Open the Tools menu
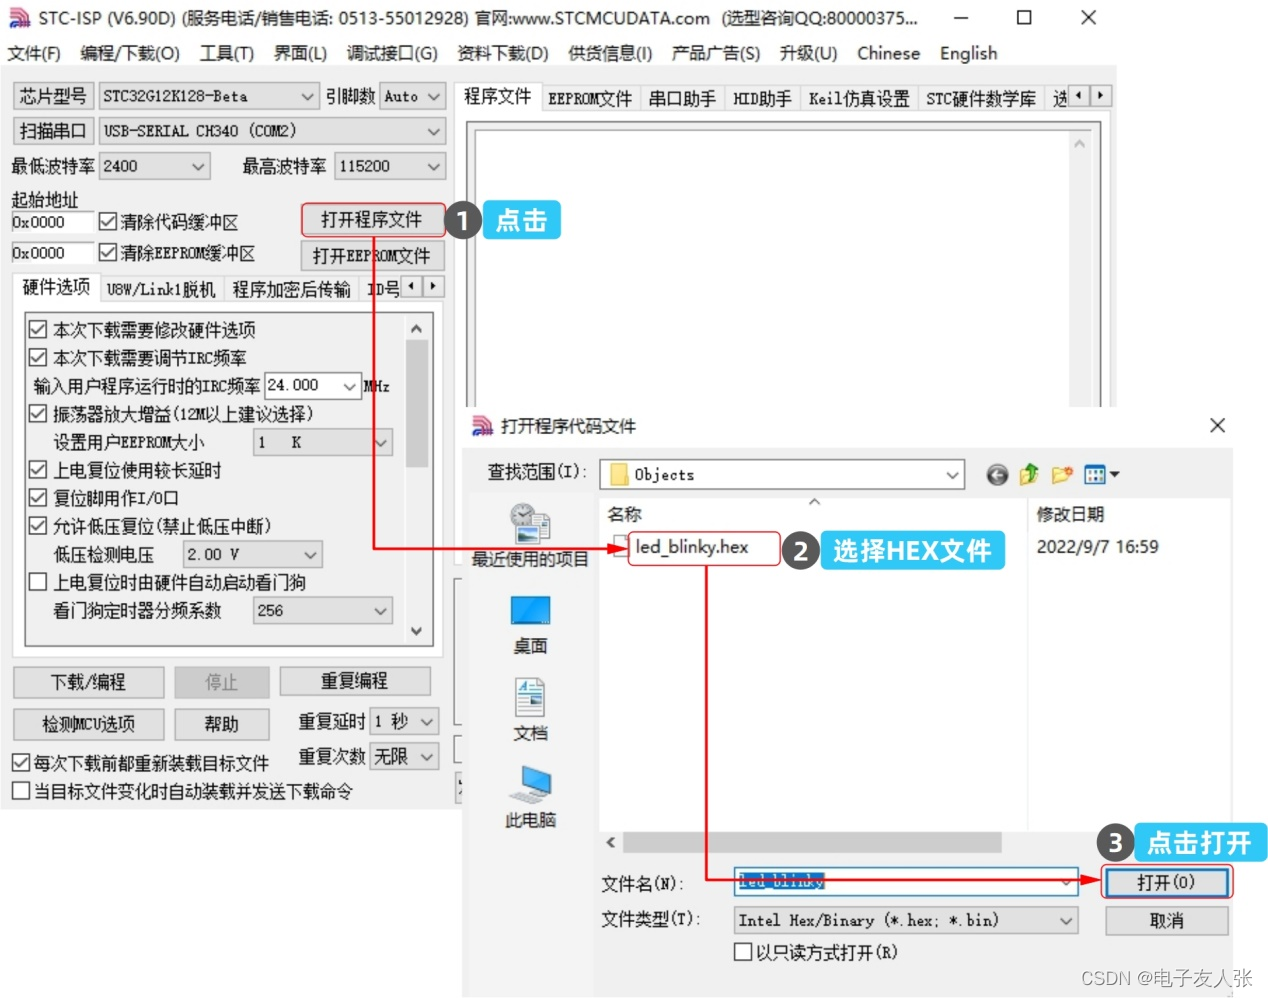1268x998 pixels. 227,53
